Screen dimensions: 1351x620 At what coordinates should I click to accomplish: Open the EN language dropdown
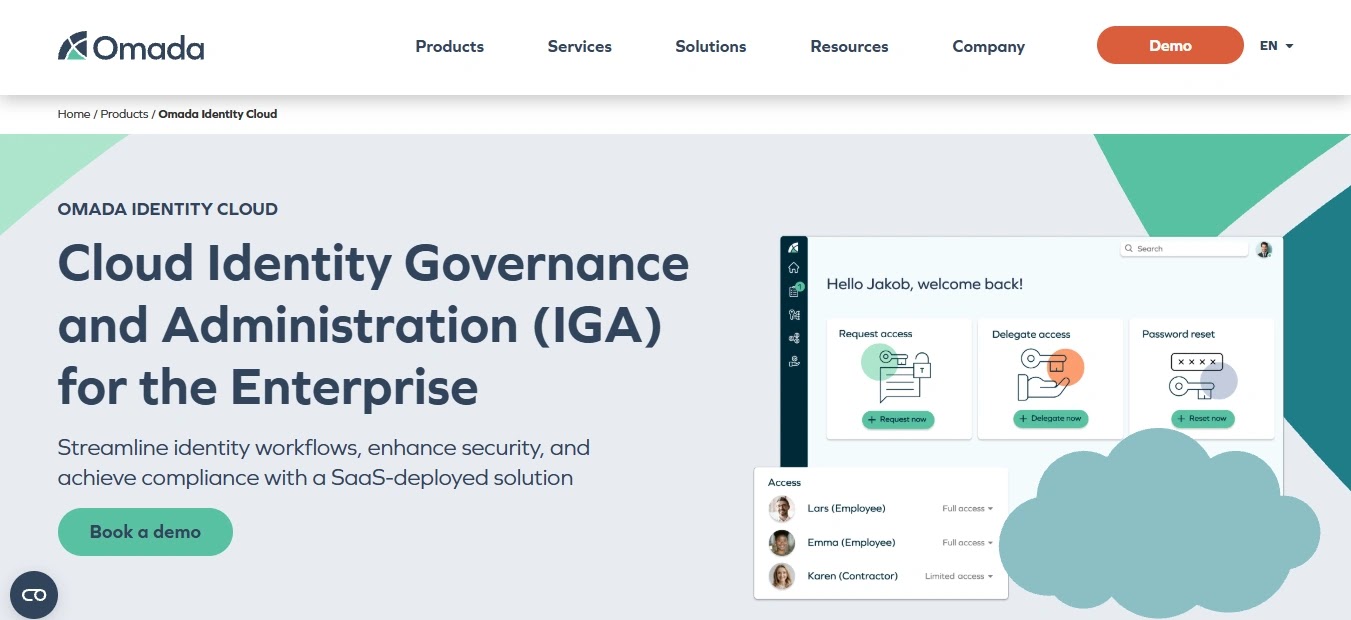1277,46
